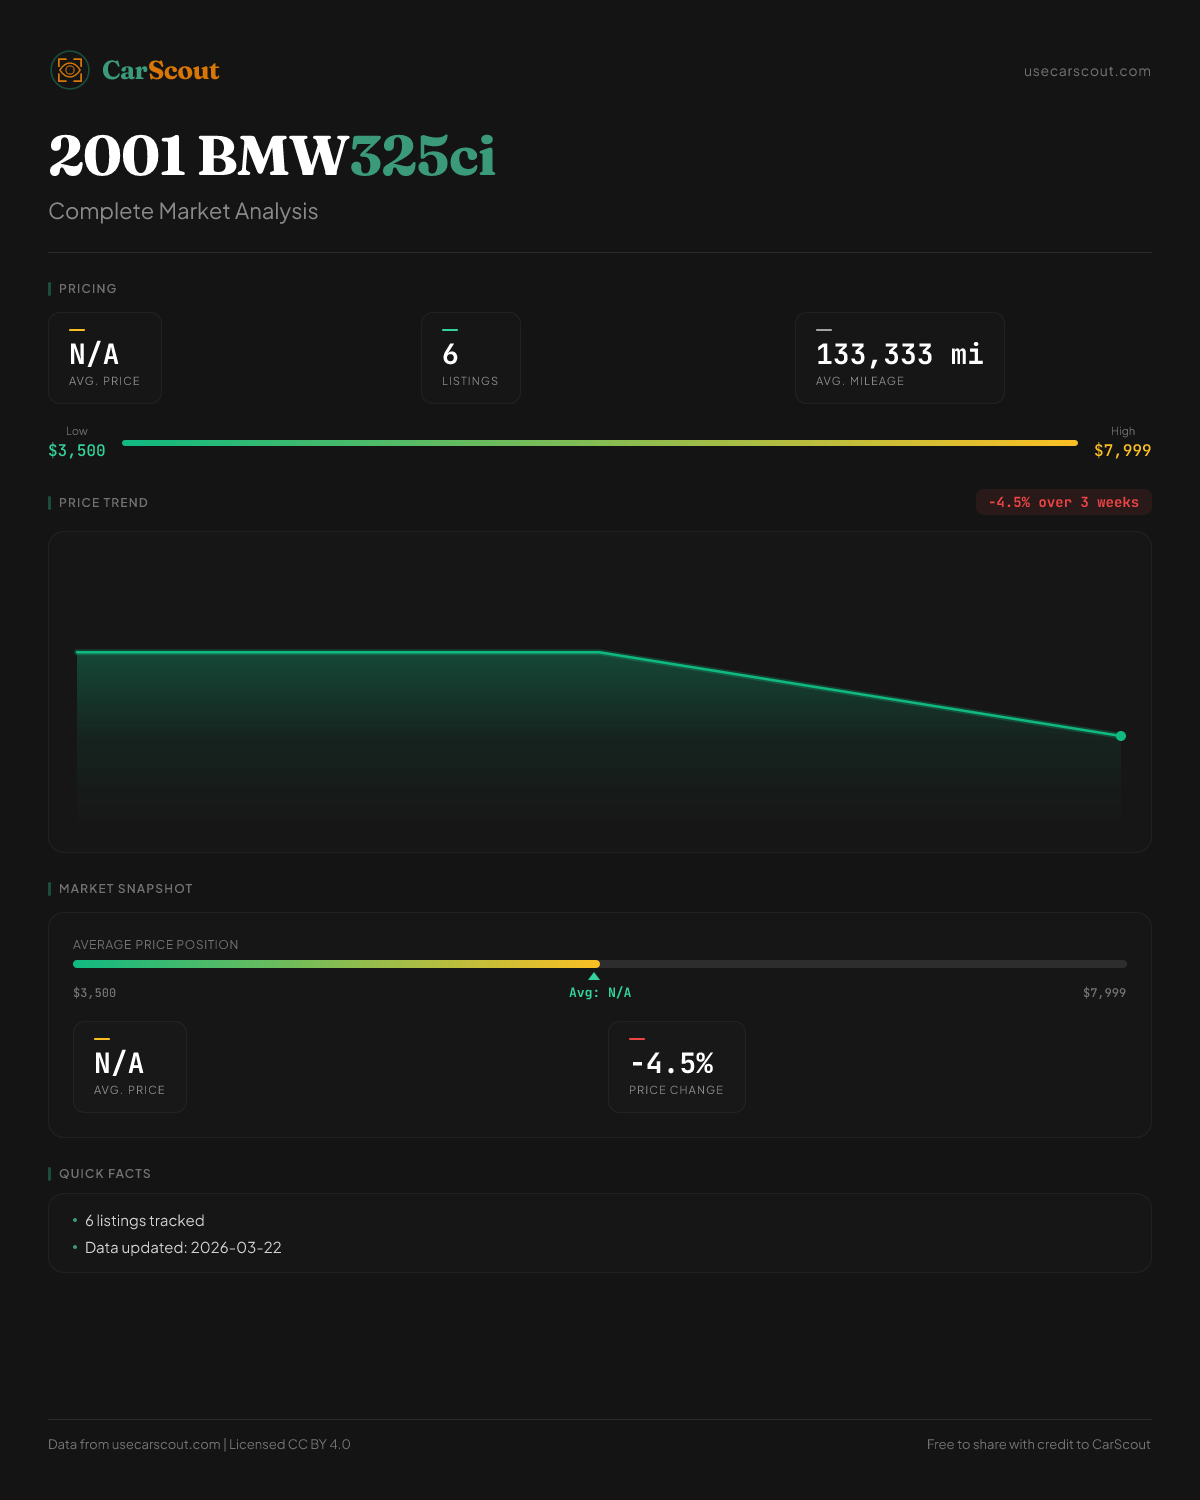1200x1500 pixels.
Task: Click the low-to-high price range bar
Action: pyautogui.click(x=600, y=443)
